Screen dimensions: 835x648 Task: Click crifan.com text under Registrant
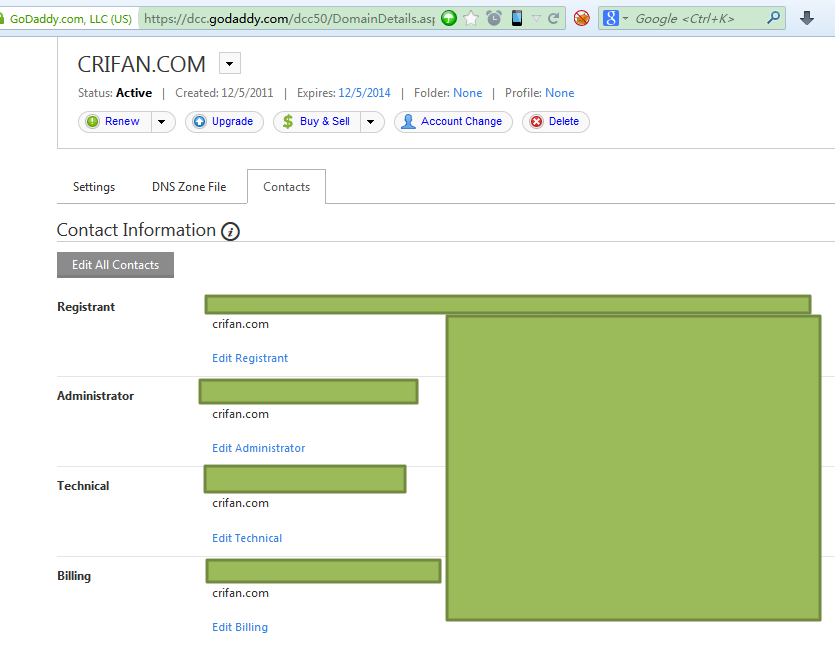click(240, 324)
